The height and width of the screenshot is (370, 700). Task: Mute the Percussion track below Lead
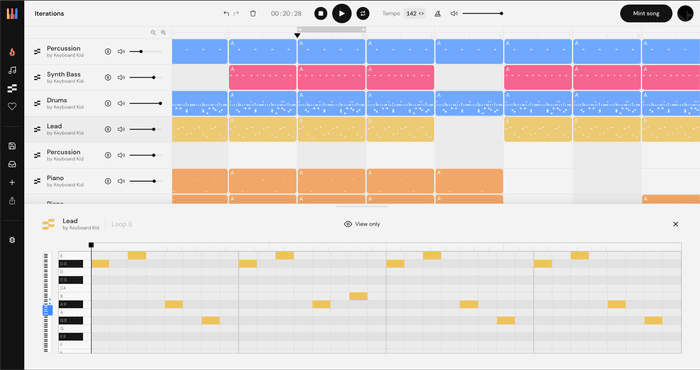click(x=121, y=155)
